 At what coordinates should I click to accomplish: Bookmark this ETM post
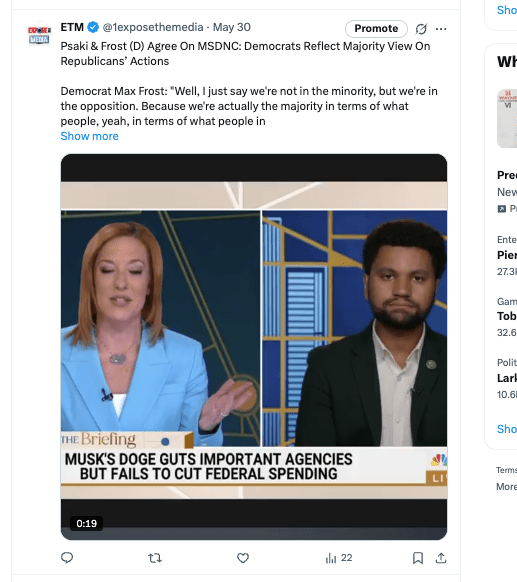click(x=418, y=558)
